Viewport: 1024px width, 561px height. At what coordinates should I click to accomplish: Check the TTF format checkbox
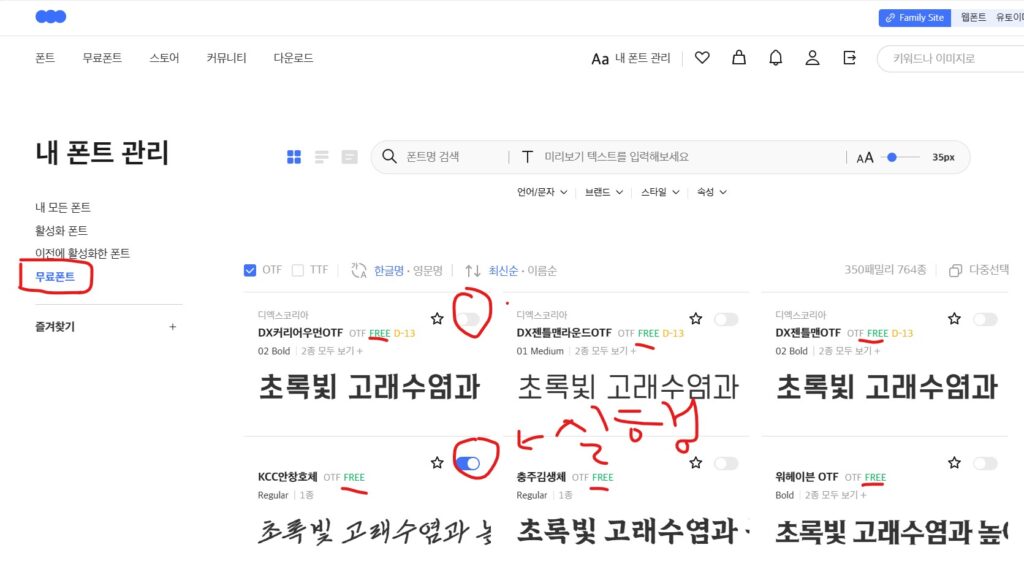pyautogui.click(x=298, y=270)
